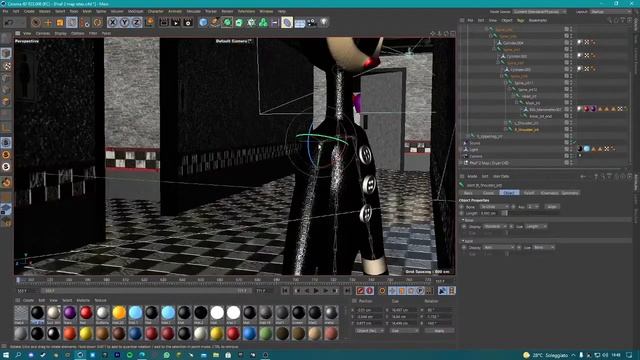Click the Undo arrow icon
This screenshot has height=360, width=640.
[x=9, y=22]
